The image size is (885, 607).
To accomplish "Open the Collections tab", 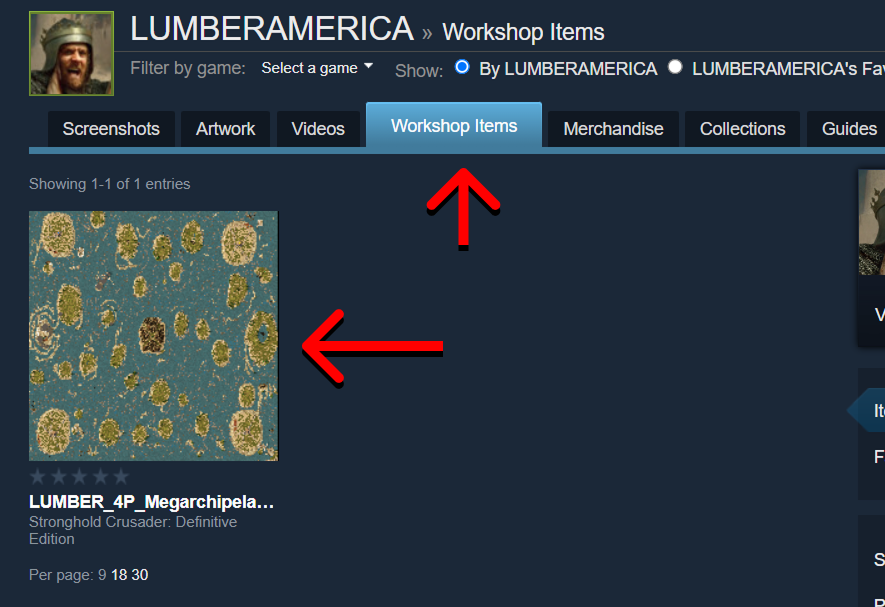I will 742,129.
